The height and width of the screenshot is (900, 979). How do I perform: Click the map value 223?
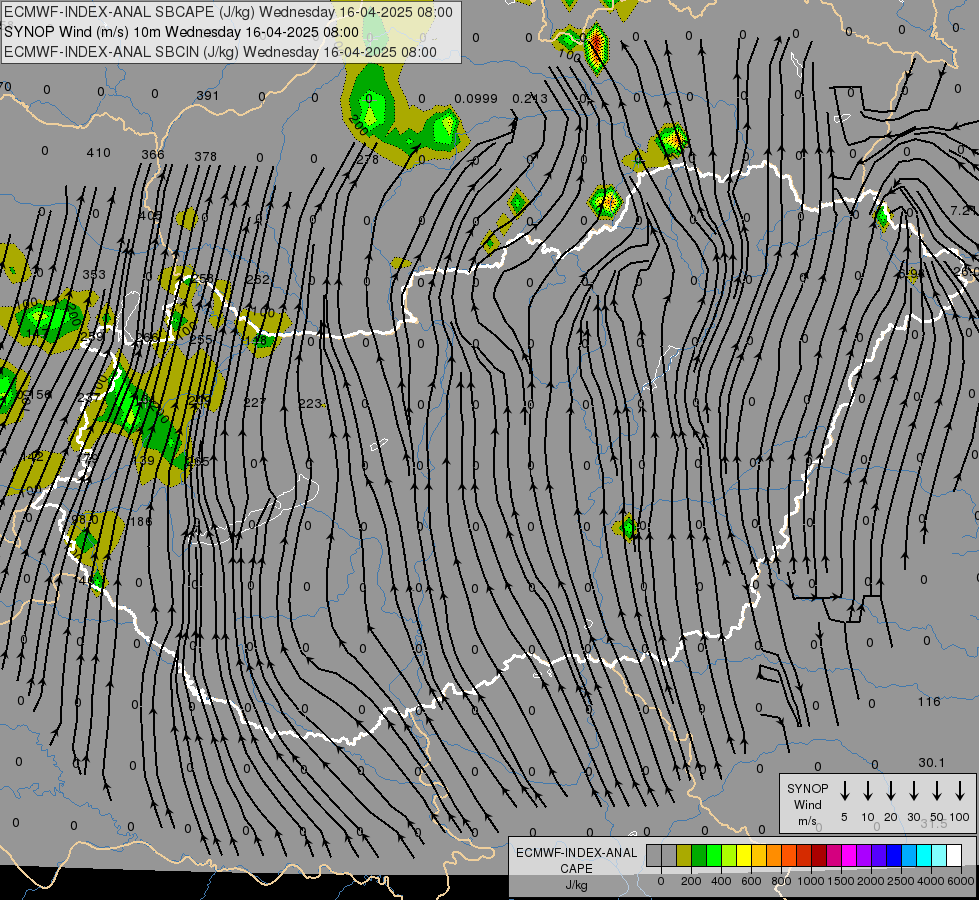pyautogui.click(x=310, y=404)
